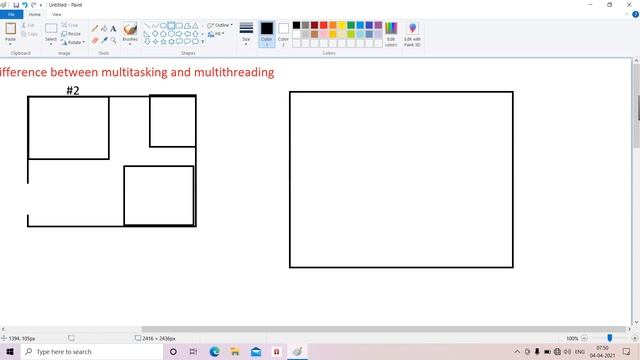Show hidden system tray icons
This screenshot has height=360, width=640.
coord(517,351)
